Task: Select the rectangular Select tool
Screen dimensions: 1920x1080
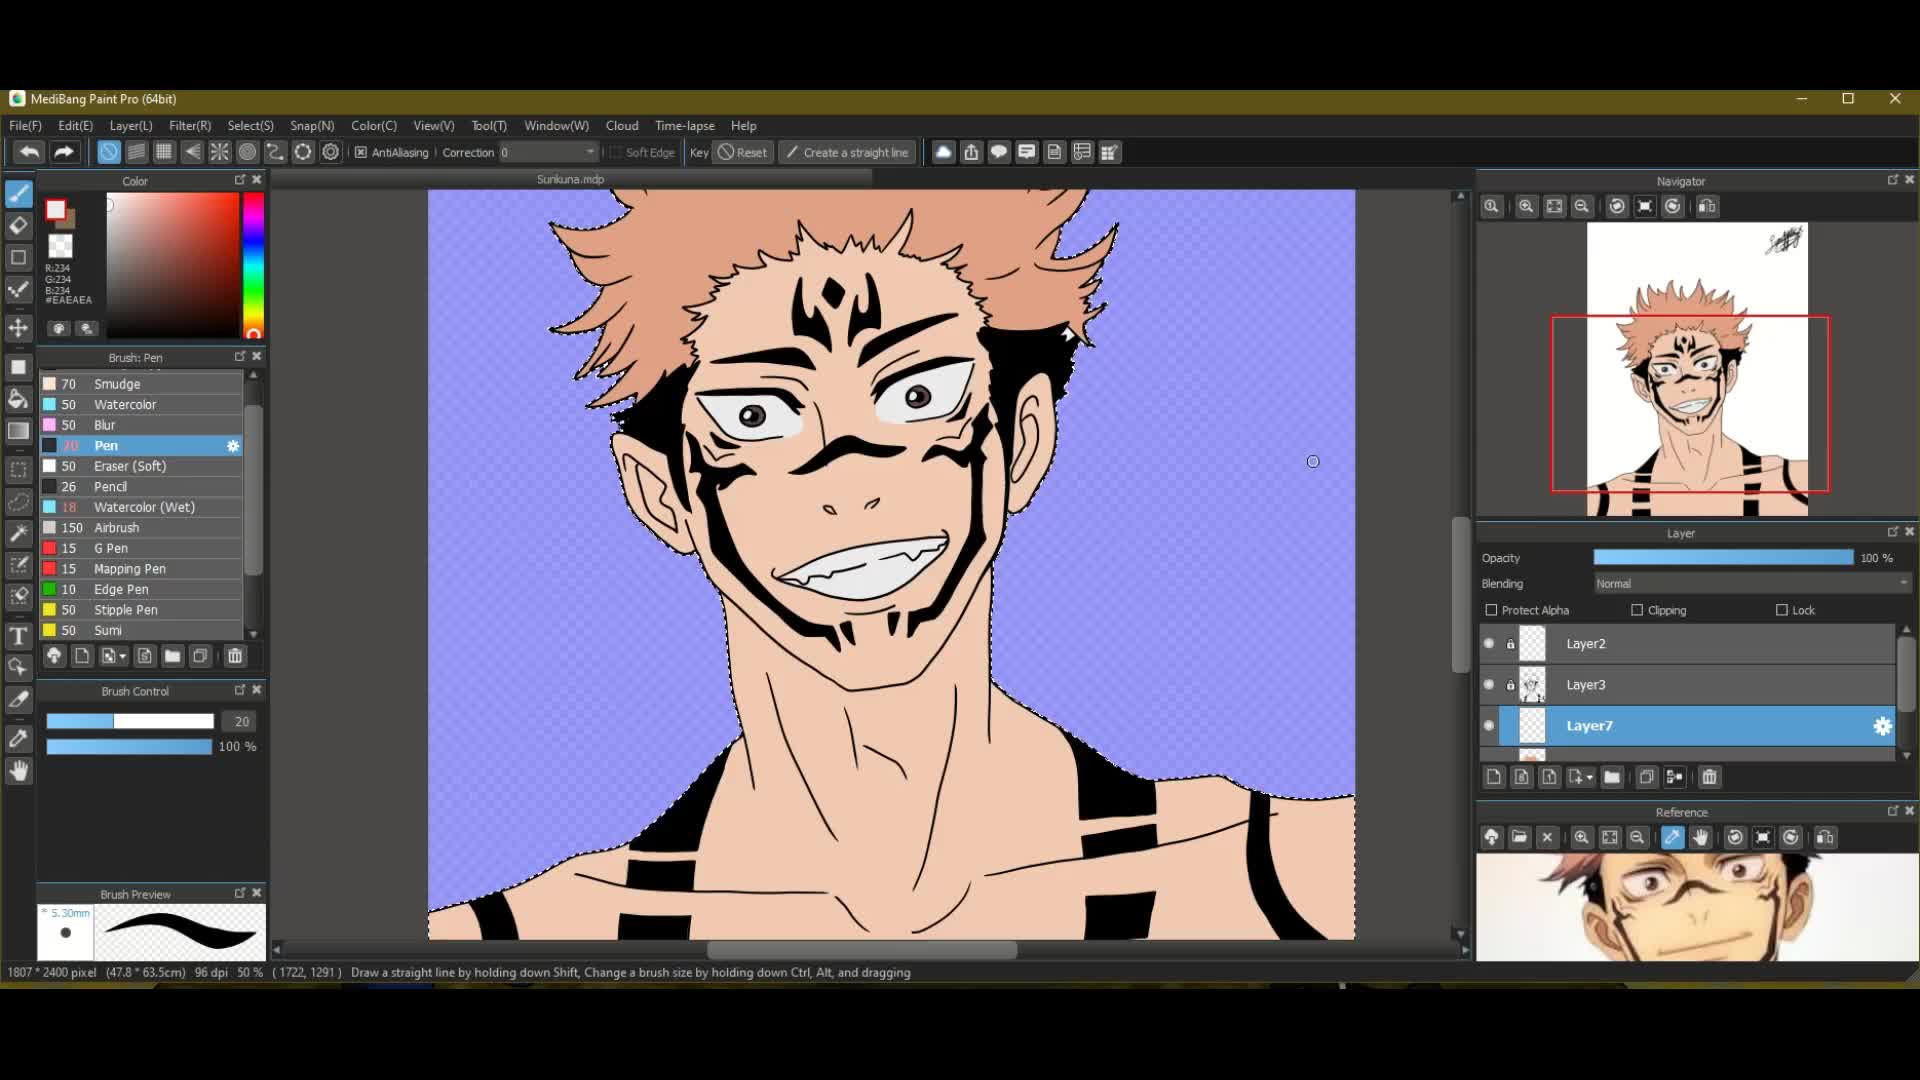Action: (x=18, y=470)
